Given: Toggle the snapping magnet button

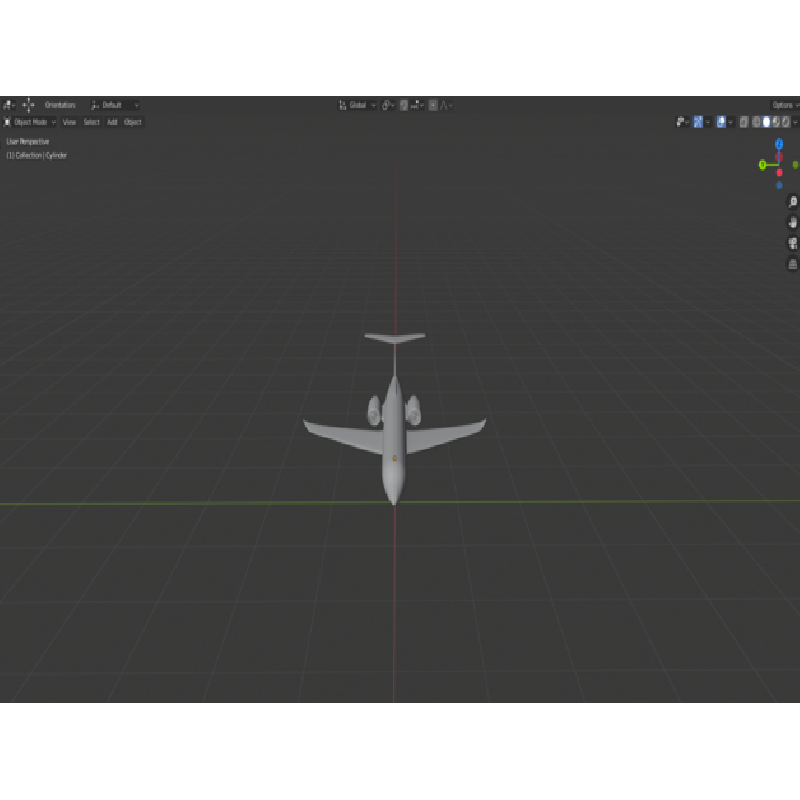Looking at the screenshot, I should [x=404, y=105].
